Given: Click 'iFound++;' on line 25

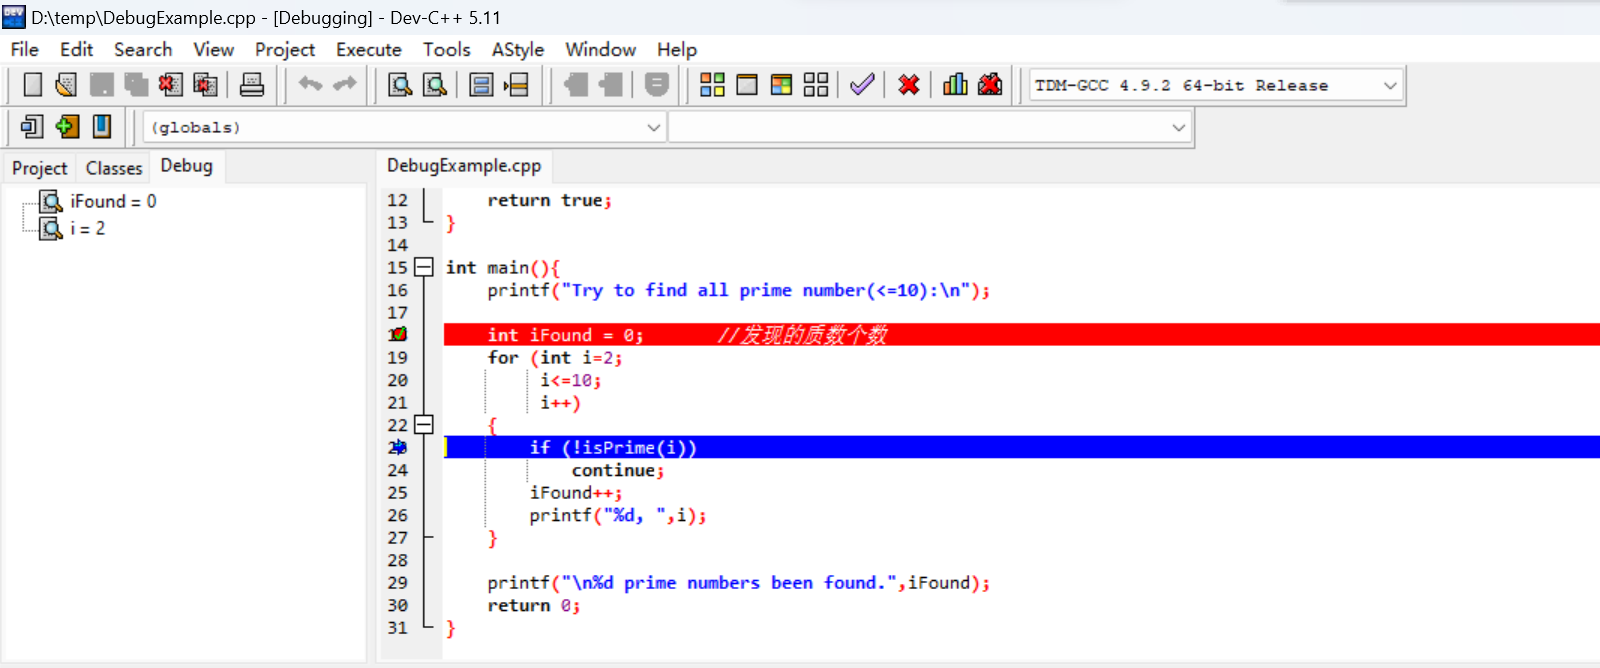Looking at the screenshot, I should (576, 493).
